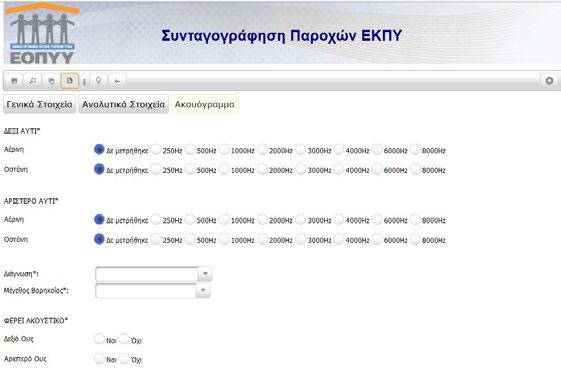561x373 pixels.
Task: Click the Συνταγογράφηση Παροχών ΕΚΠΥ title
Action: pos(282,36)
